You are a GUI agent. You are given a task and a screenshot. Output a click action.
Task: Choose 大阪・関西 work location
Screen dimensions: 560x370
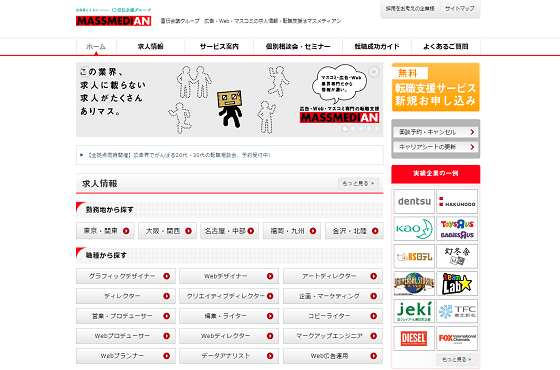click(168, 231)
